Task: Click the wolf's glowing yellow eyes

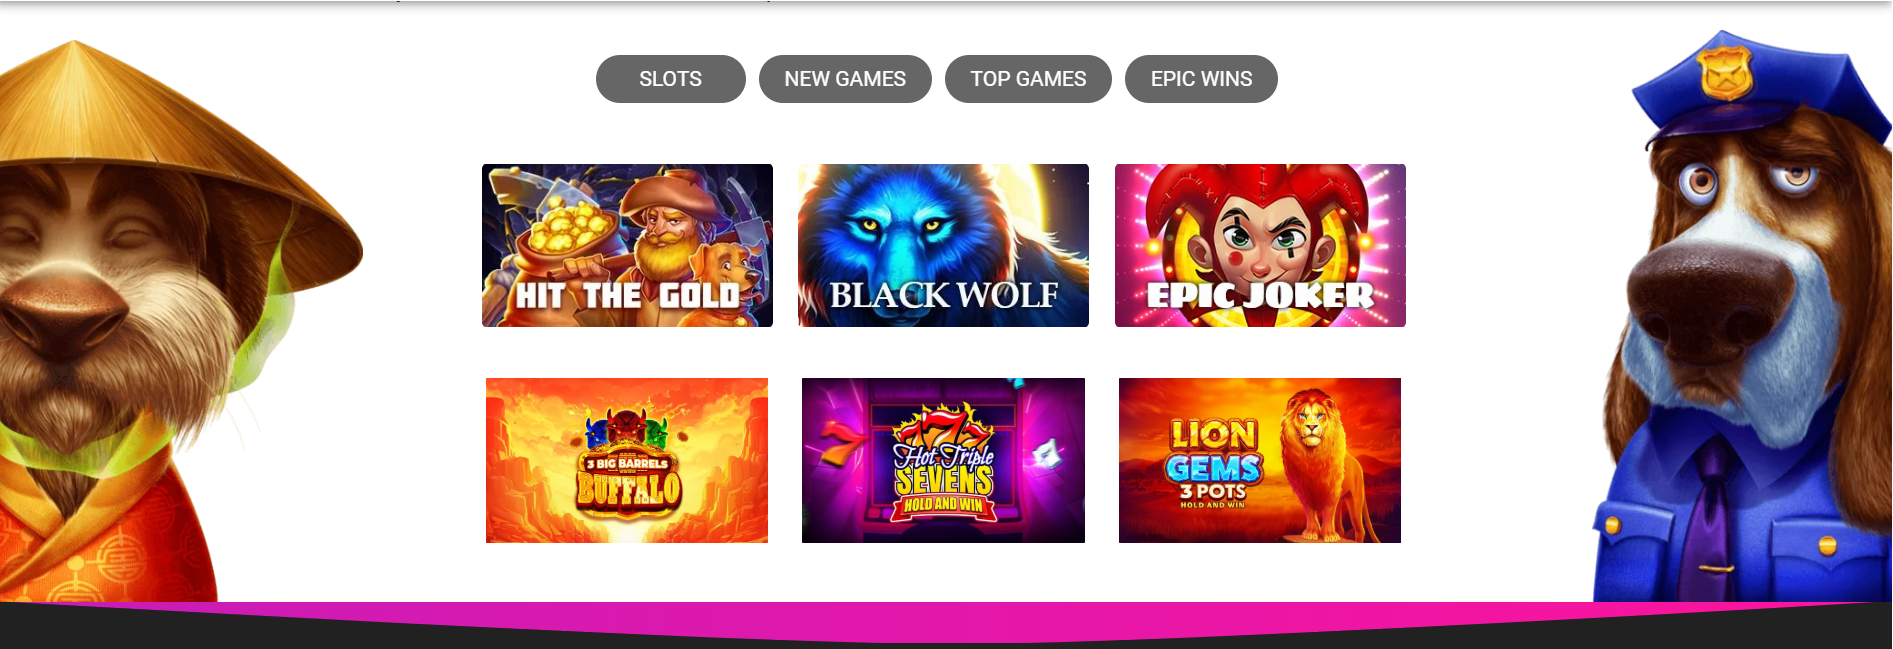Action: 900,225
